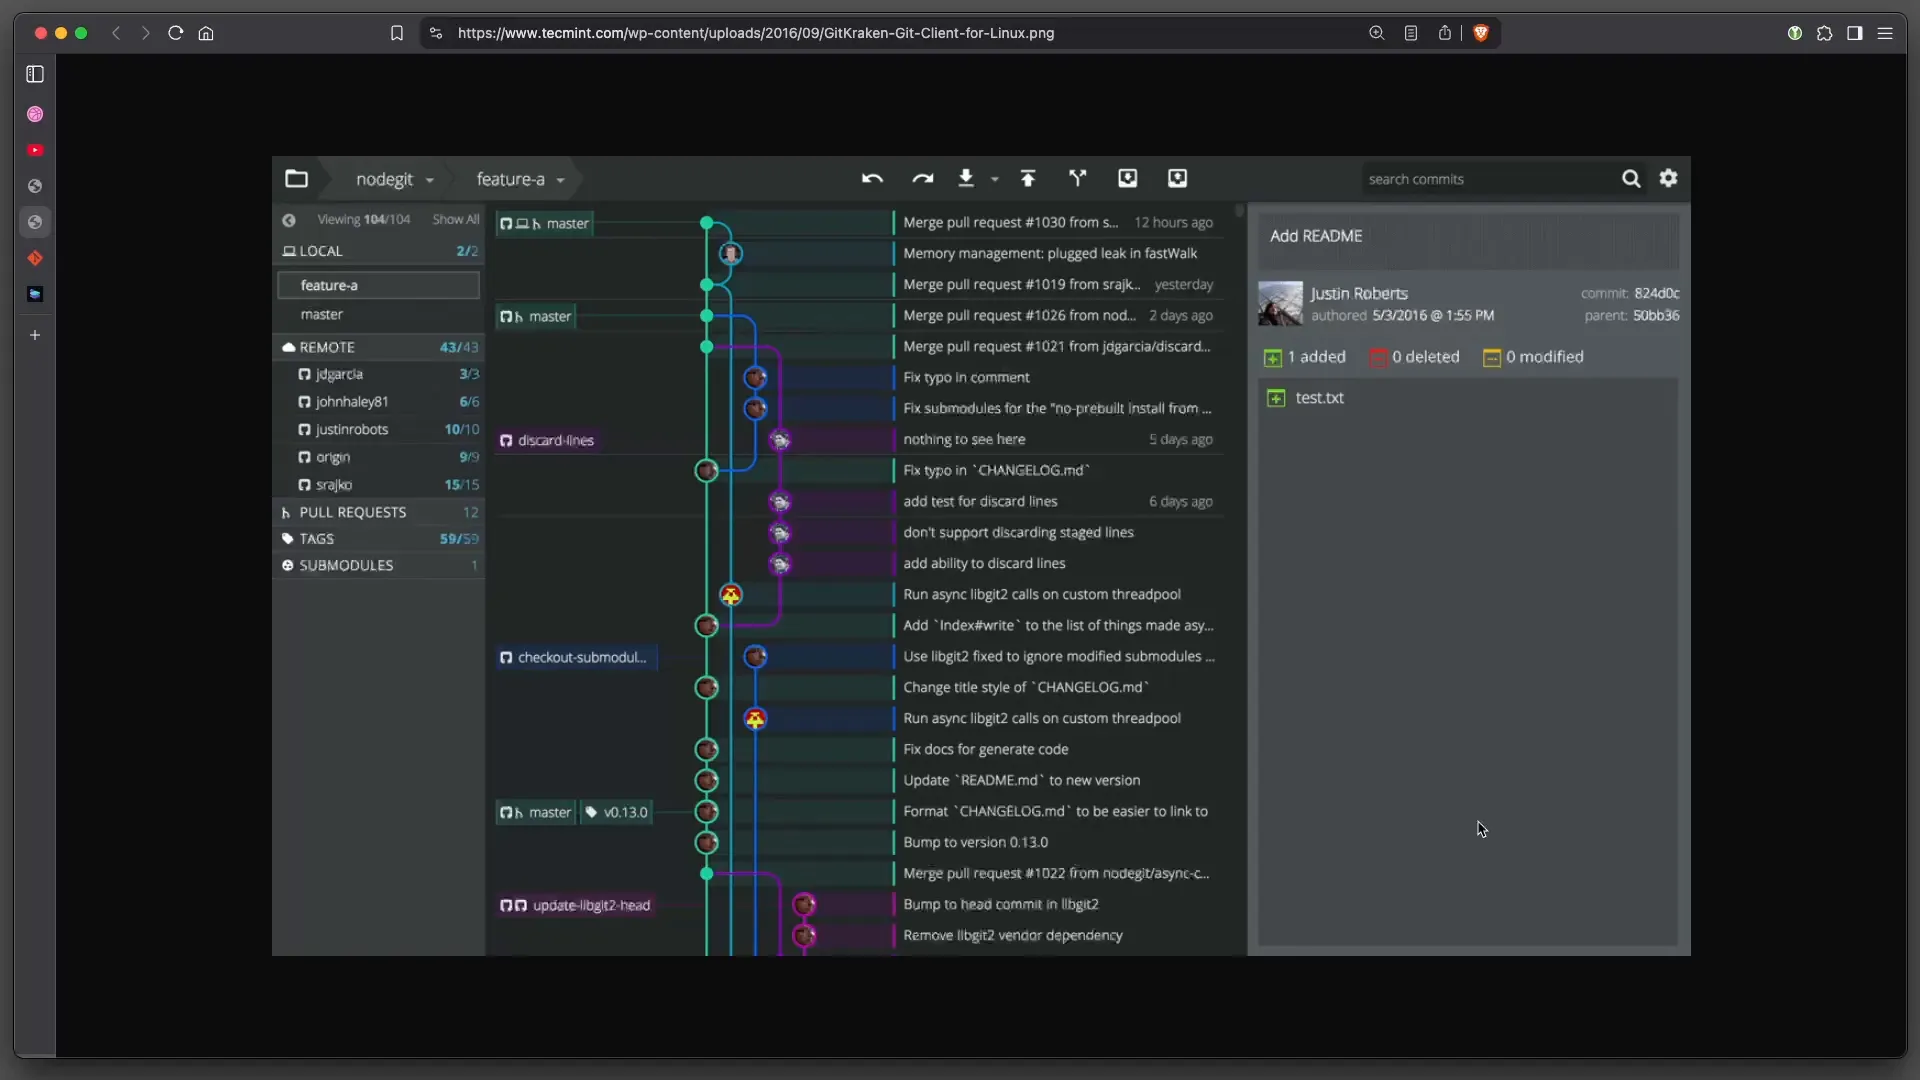Collapse the REMOTE section

[326, 347]
